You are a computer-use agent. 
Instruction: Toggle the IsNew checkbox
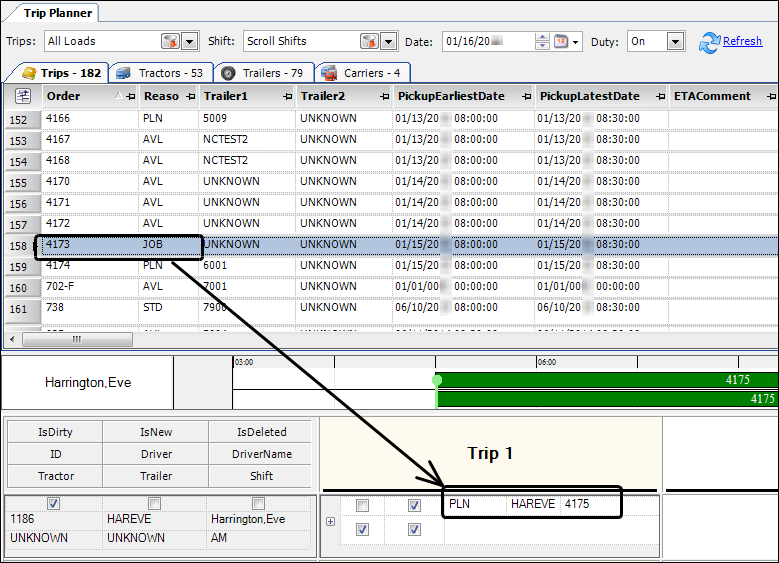click(x=154, y=503)
